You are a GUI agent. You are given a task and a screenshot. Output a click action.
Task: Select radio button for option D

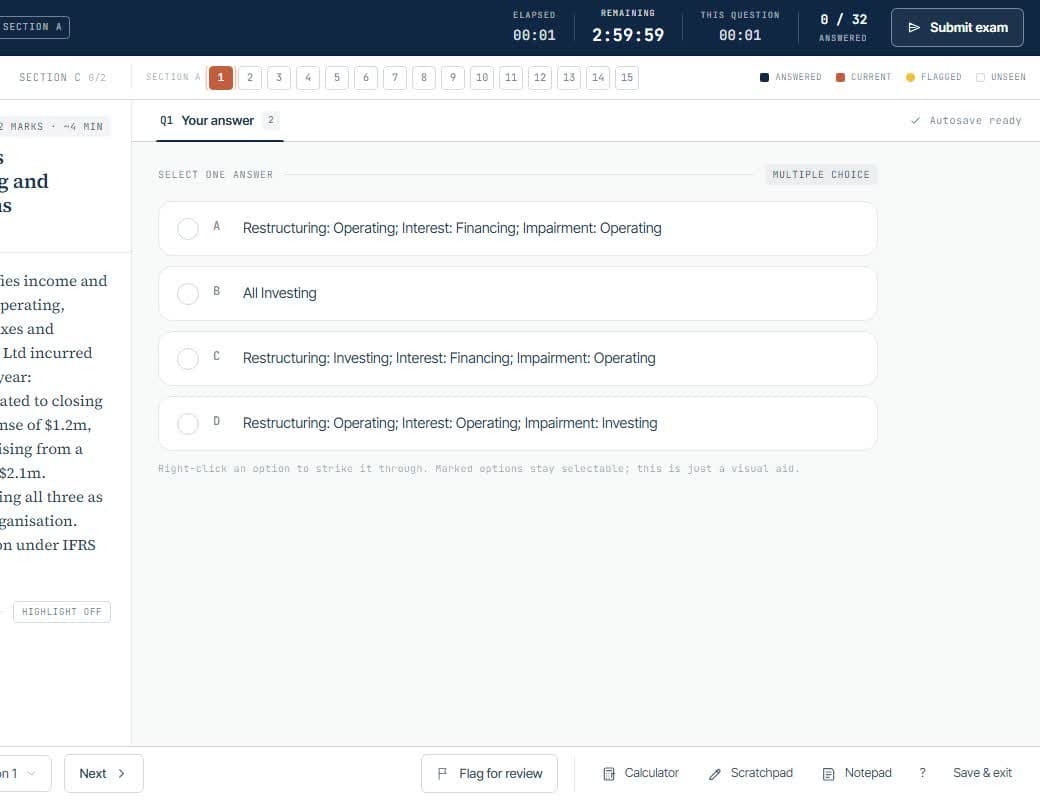(x=188, y=423)
